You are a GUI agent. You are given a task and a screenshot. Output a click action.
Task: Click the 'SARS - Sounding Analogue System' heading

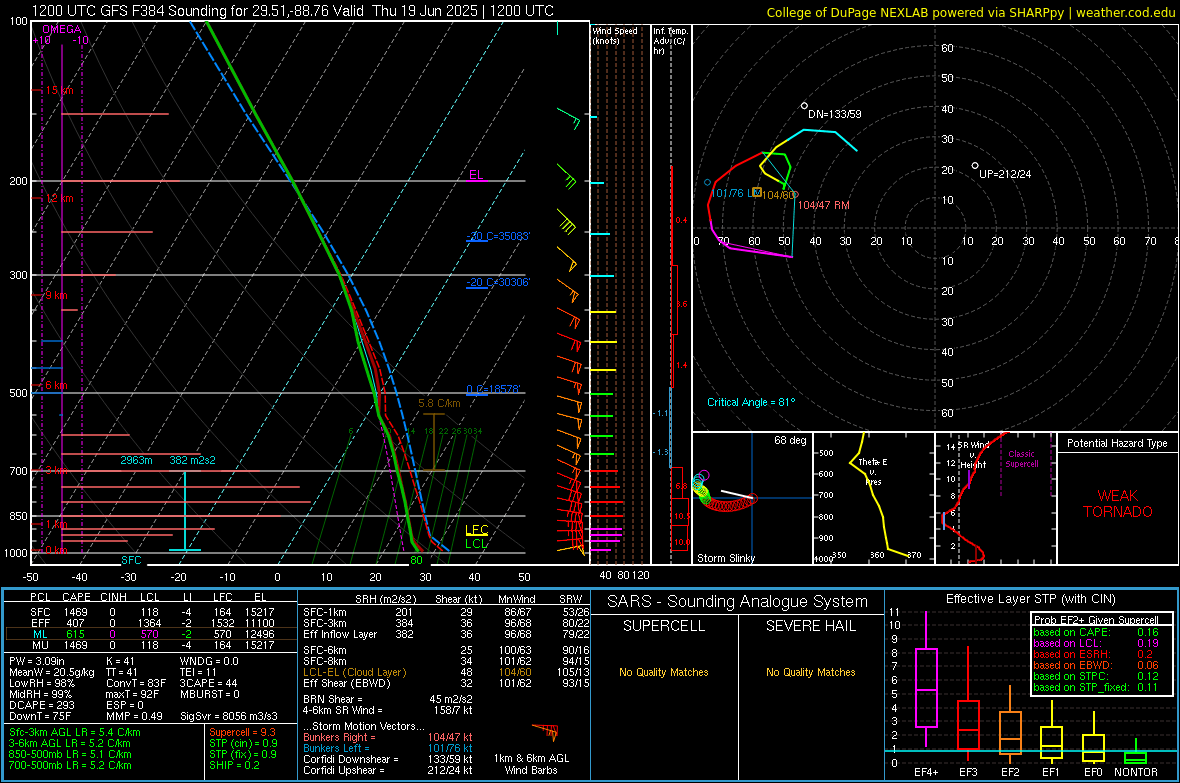point(738,602)
